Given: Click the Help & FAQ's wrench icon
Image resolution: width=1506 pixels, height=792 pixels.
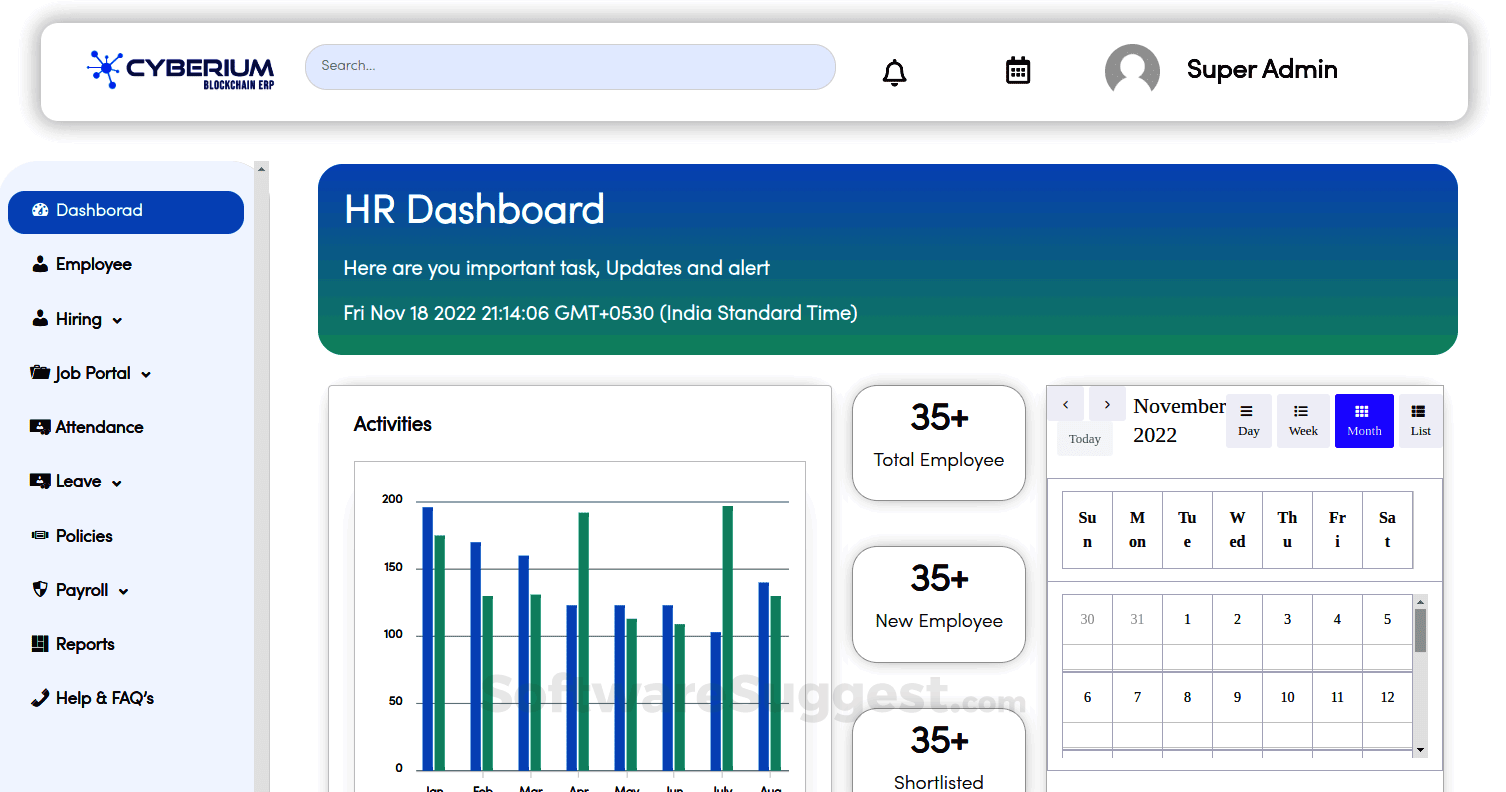Looking at the screenshot, I should click(x=40, y=698).
